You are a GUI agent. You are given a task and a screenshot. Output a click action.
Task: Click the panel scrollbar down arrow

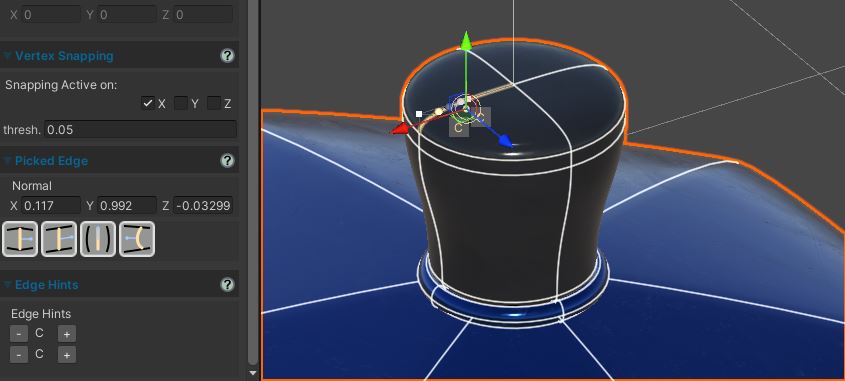click(x=253, y=373)
